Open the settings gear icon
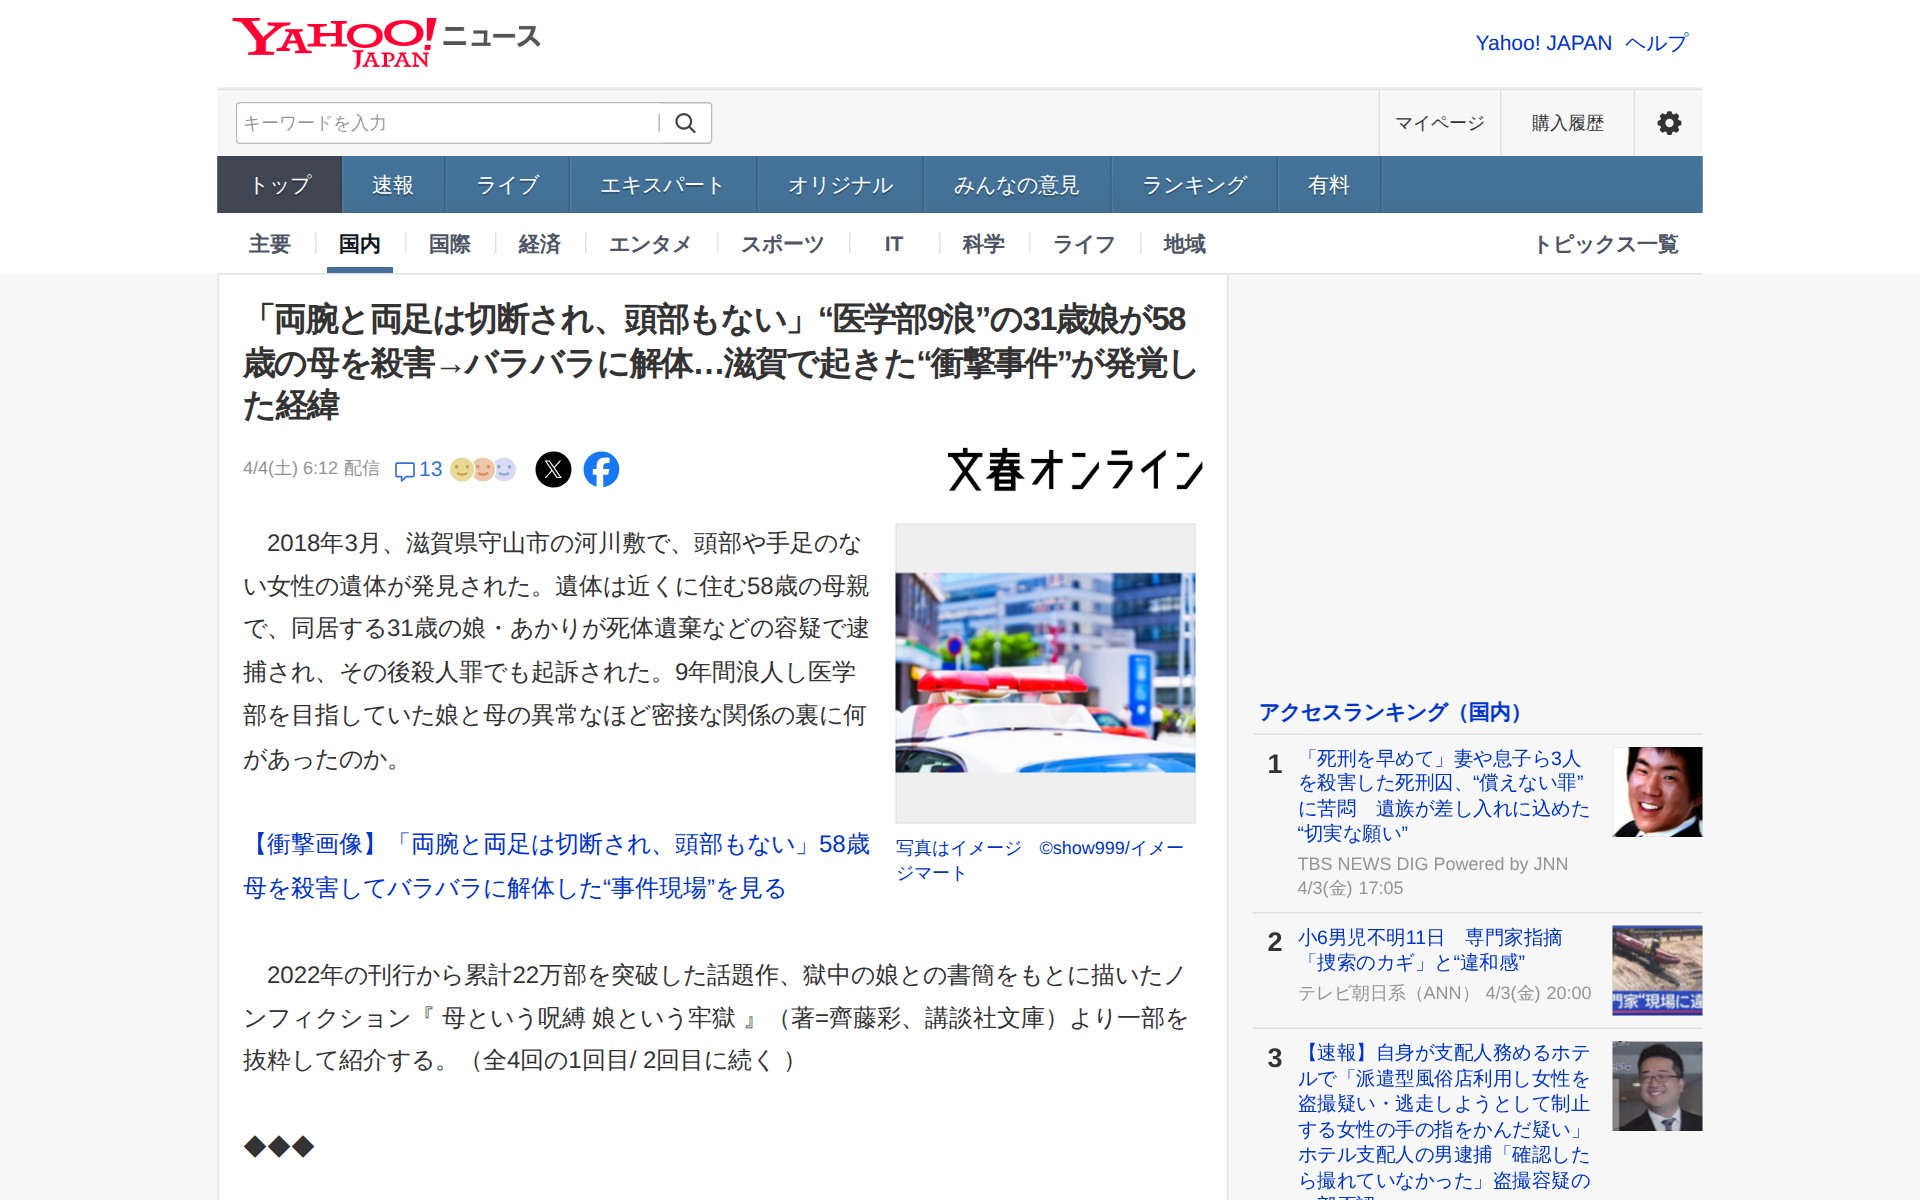The image size is (1920, 1200). (1668, 122)
